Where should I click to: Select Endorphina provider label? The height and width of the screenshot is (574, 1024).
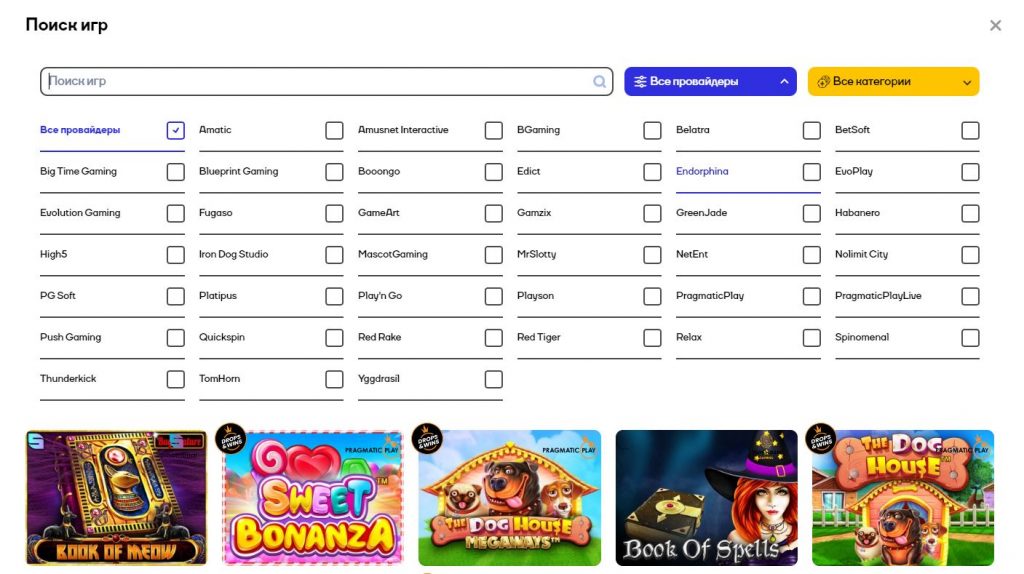point(702,171)
